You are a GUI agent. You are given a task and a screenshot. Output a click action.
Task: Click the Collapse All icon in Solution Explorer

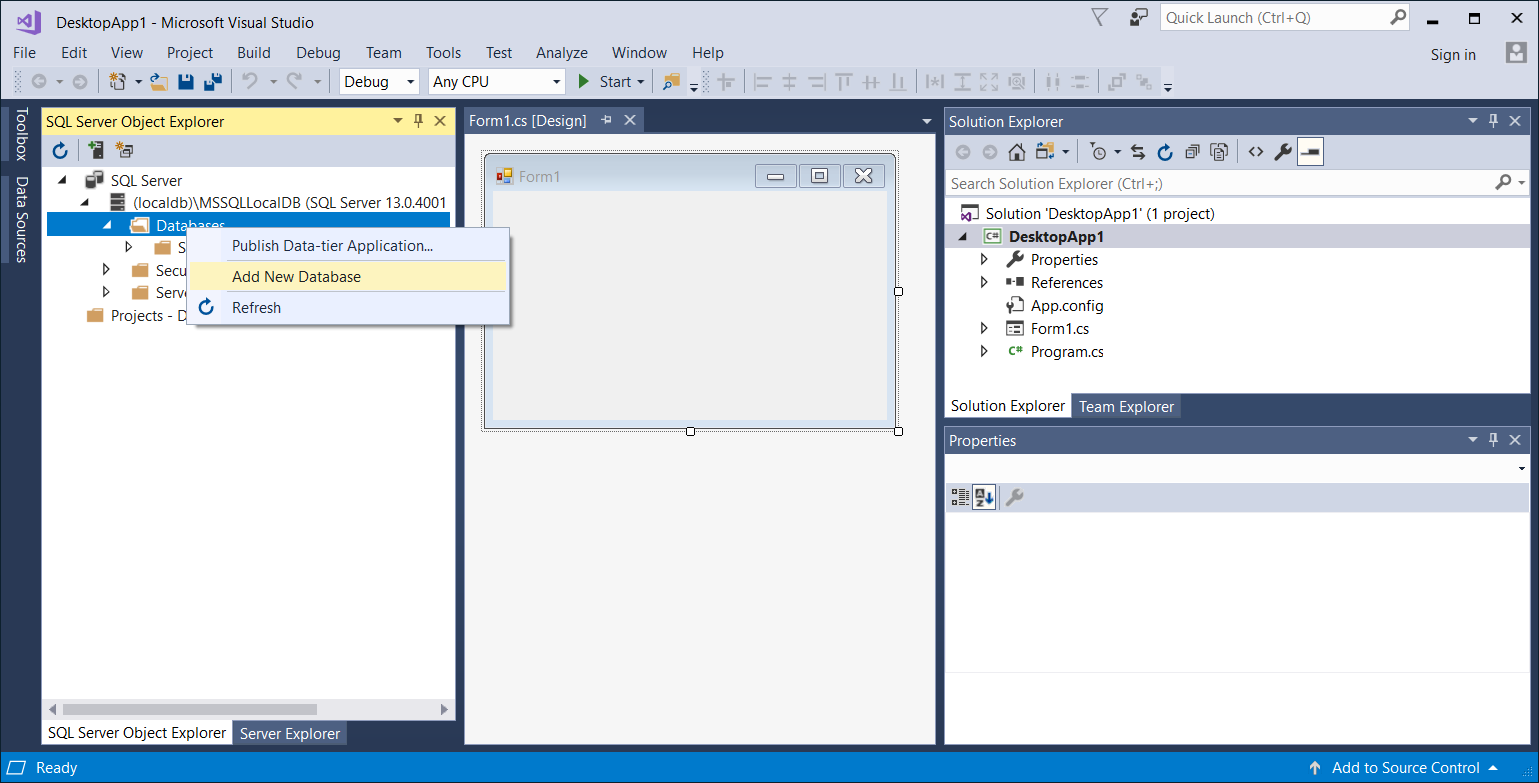1193,151
